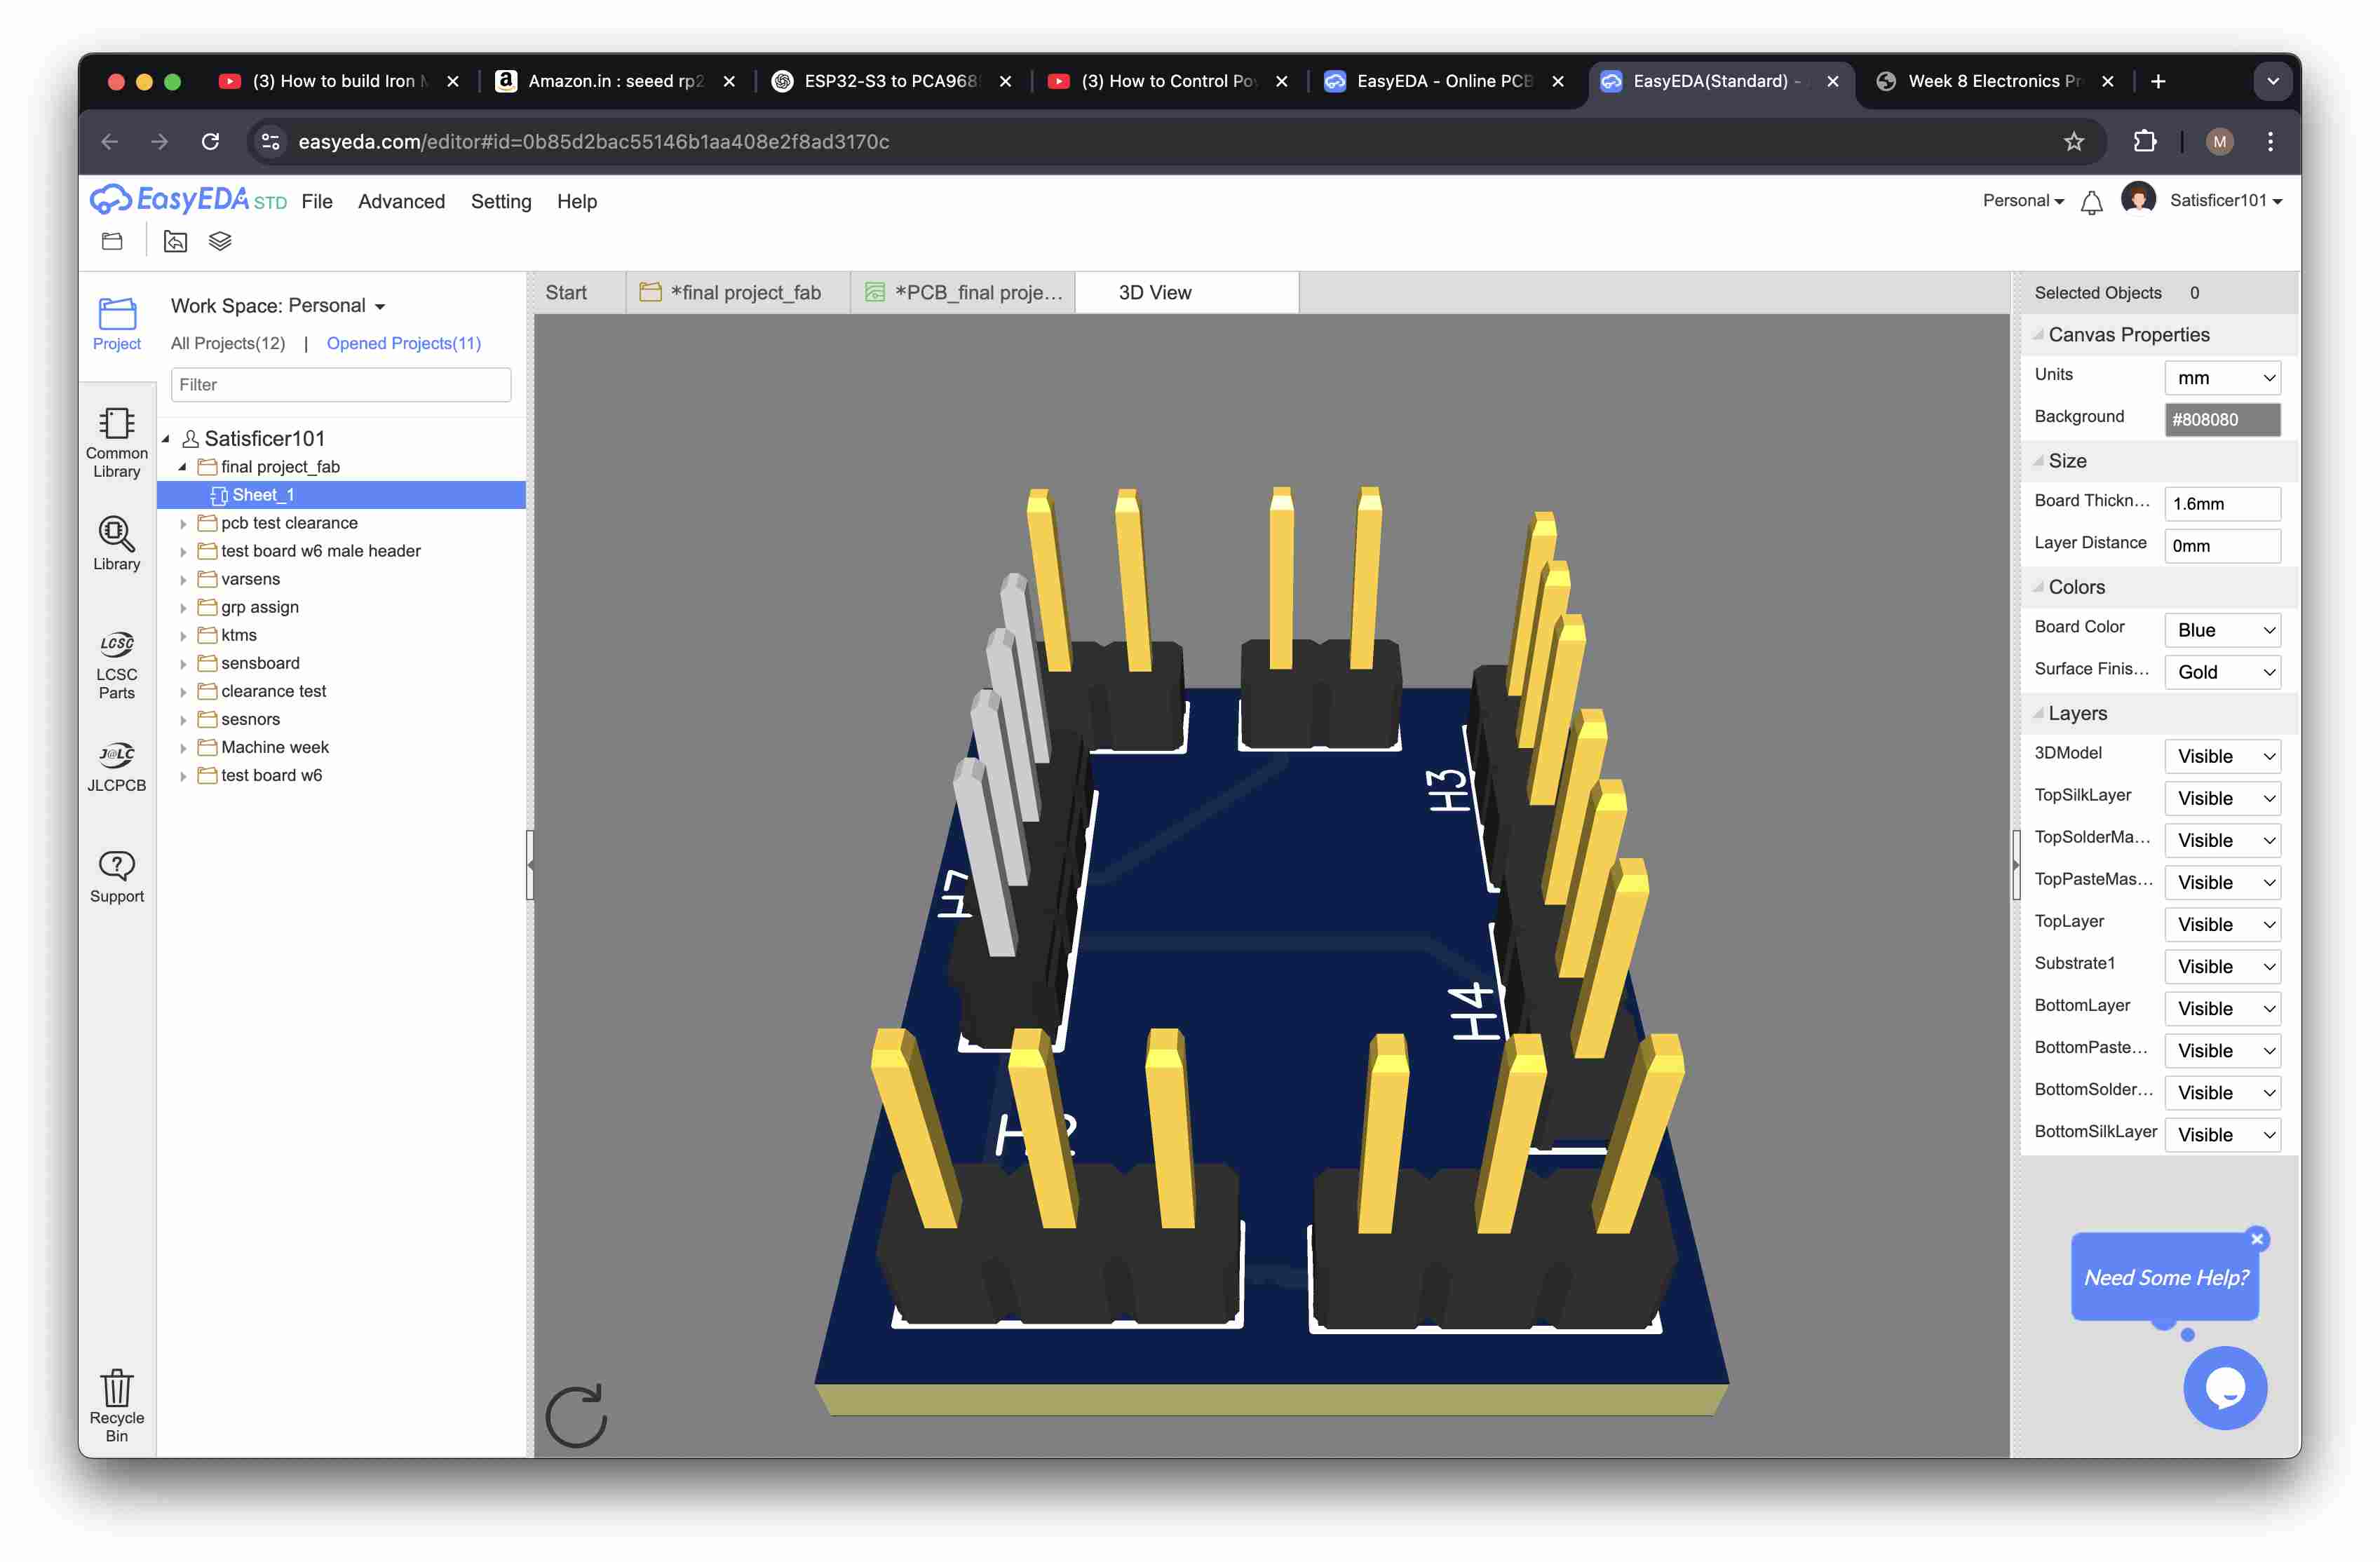Open the Personal account dropdown
2380x1562 pixels.
2023,200
